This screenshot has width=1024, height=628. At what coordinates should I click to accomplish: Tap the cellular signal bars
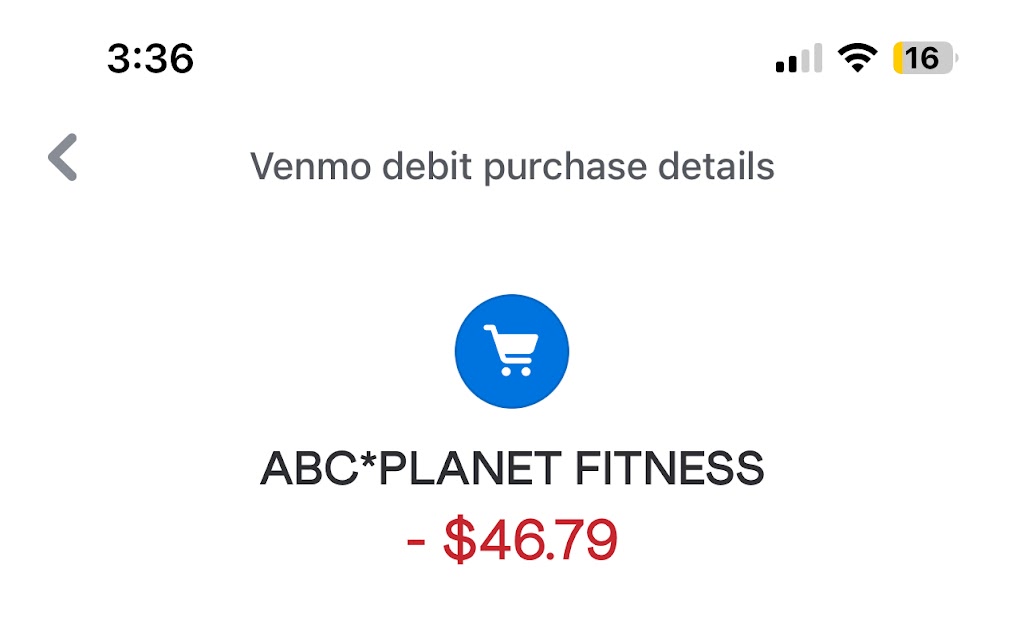point(798,59)
